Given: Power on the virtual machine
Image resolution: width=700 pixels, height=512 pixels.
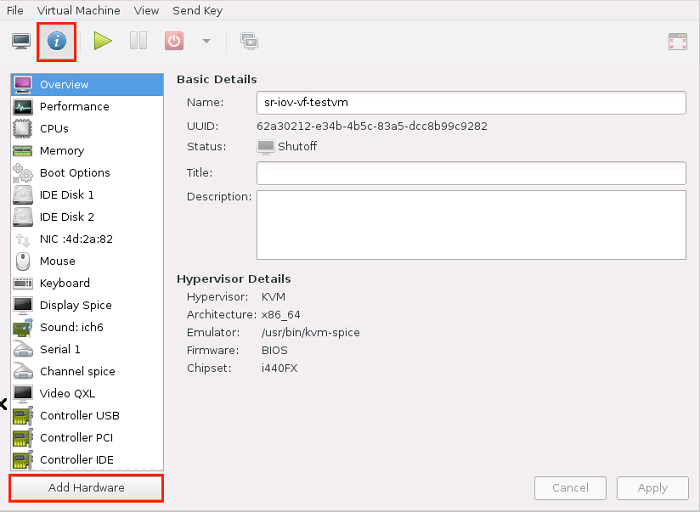Looking at the screenshot, I should (x=103, y=41).
